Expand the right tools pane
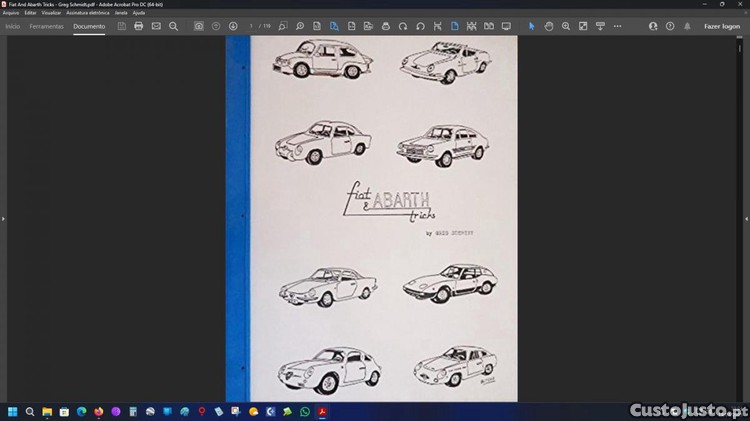This screenshot has height=421, width=750. (x=746, y=218)
